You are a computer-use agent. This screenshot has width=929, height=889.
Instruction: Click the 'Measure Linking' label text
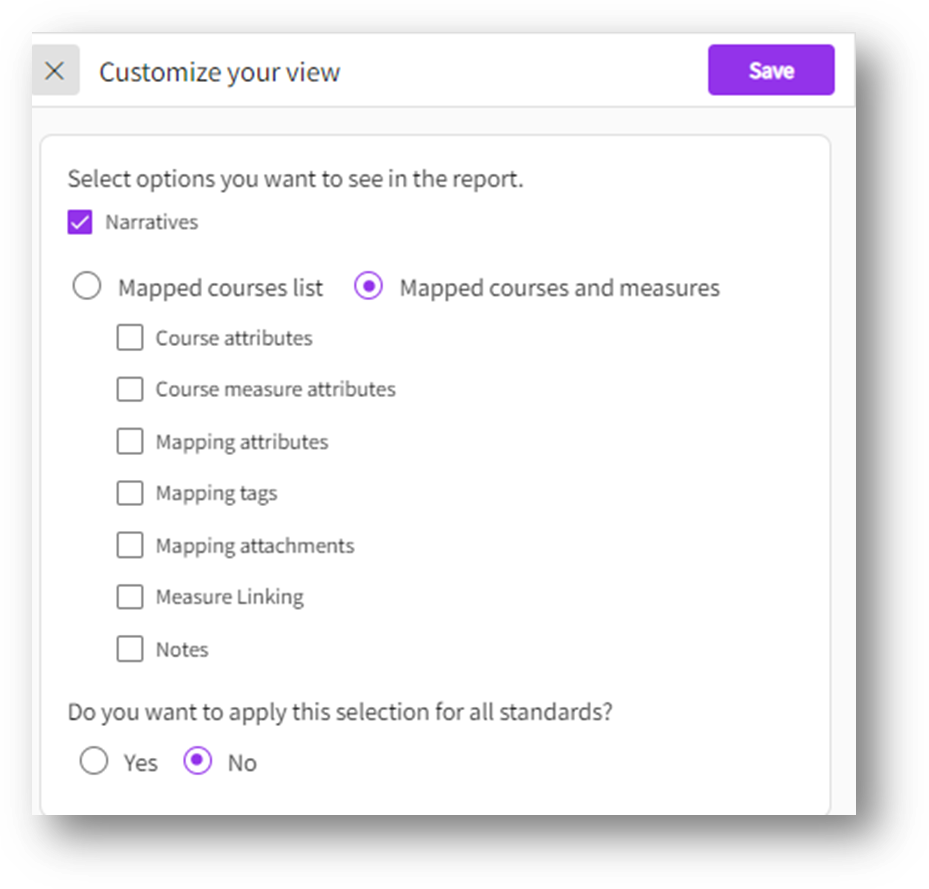pyautogui.click(x=229, y=597)
